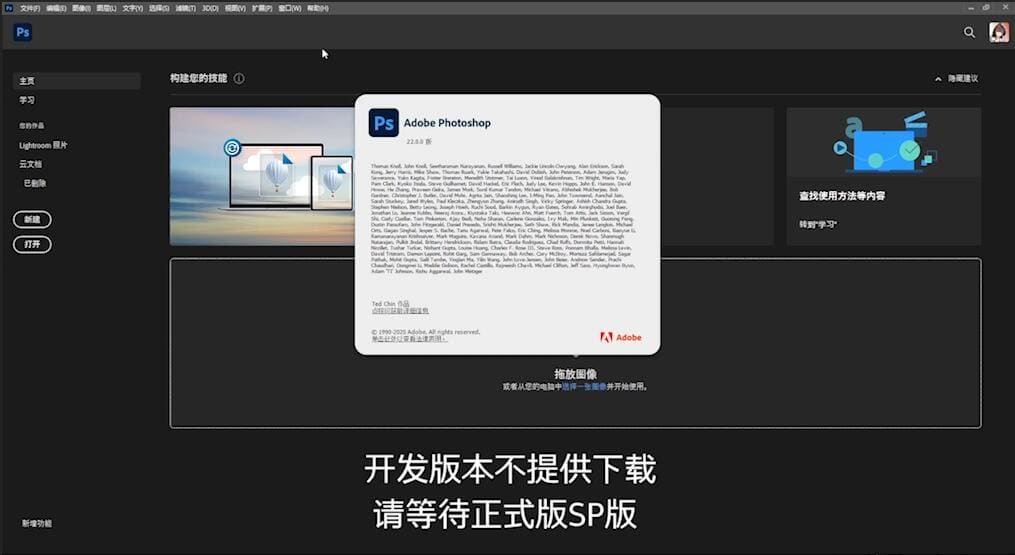
Task: Open Lightroom 照片 in the sidebar
Action: click(43, 146)
